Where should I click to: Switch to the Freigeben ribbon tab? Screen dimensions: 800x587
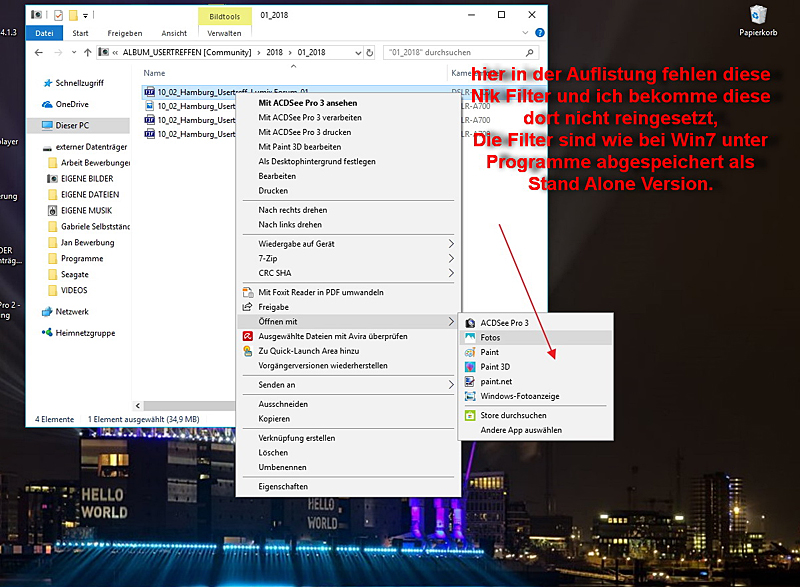(x=125, y=33)
